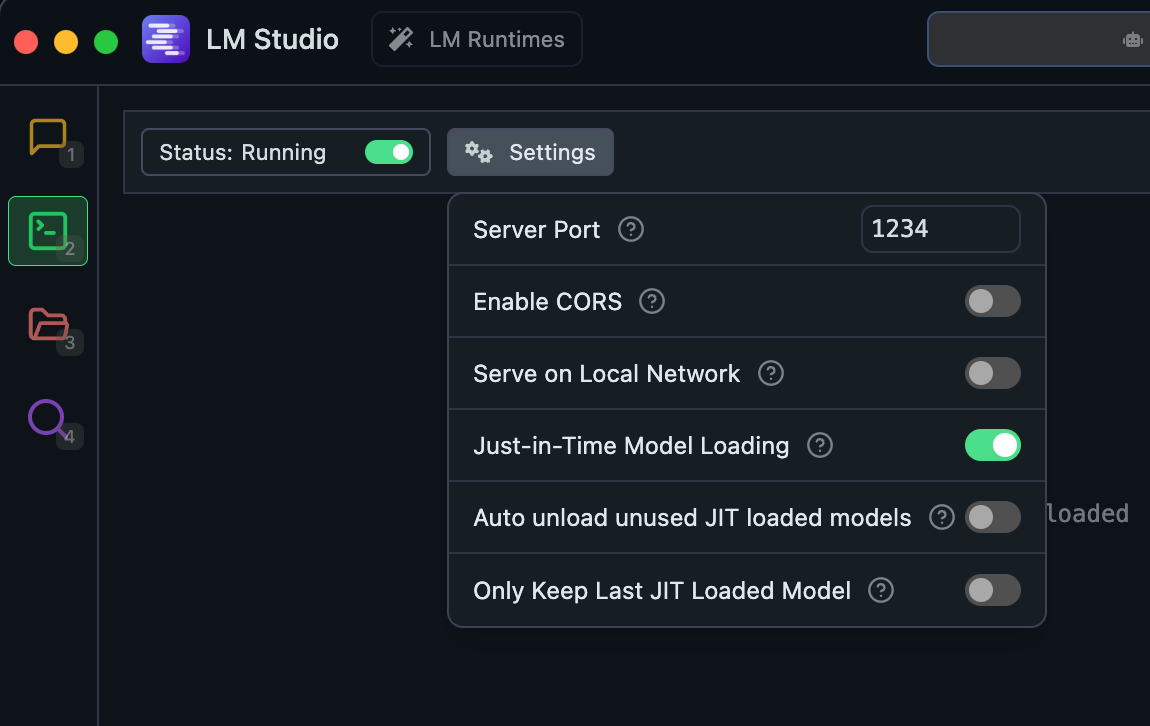Show help for Auto unload unused JIT models
Screen dimensions: 1150x726
[942, 517]
